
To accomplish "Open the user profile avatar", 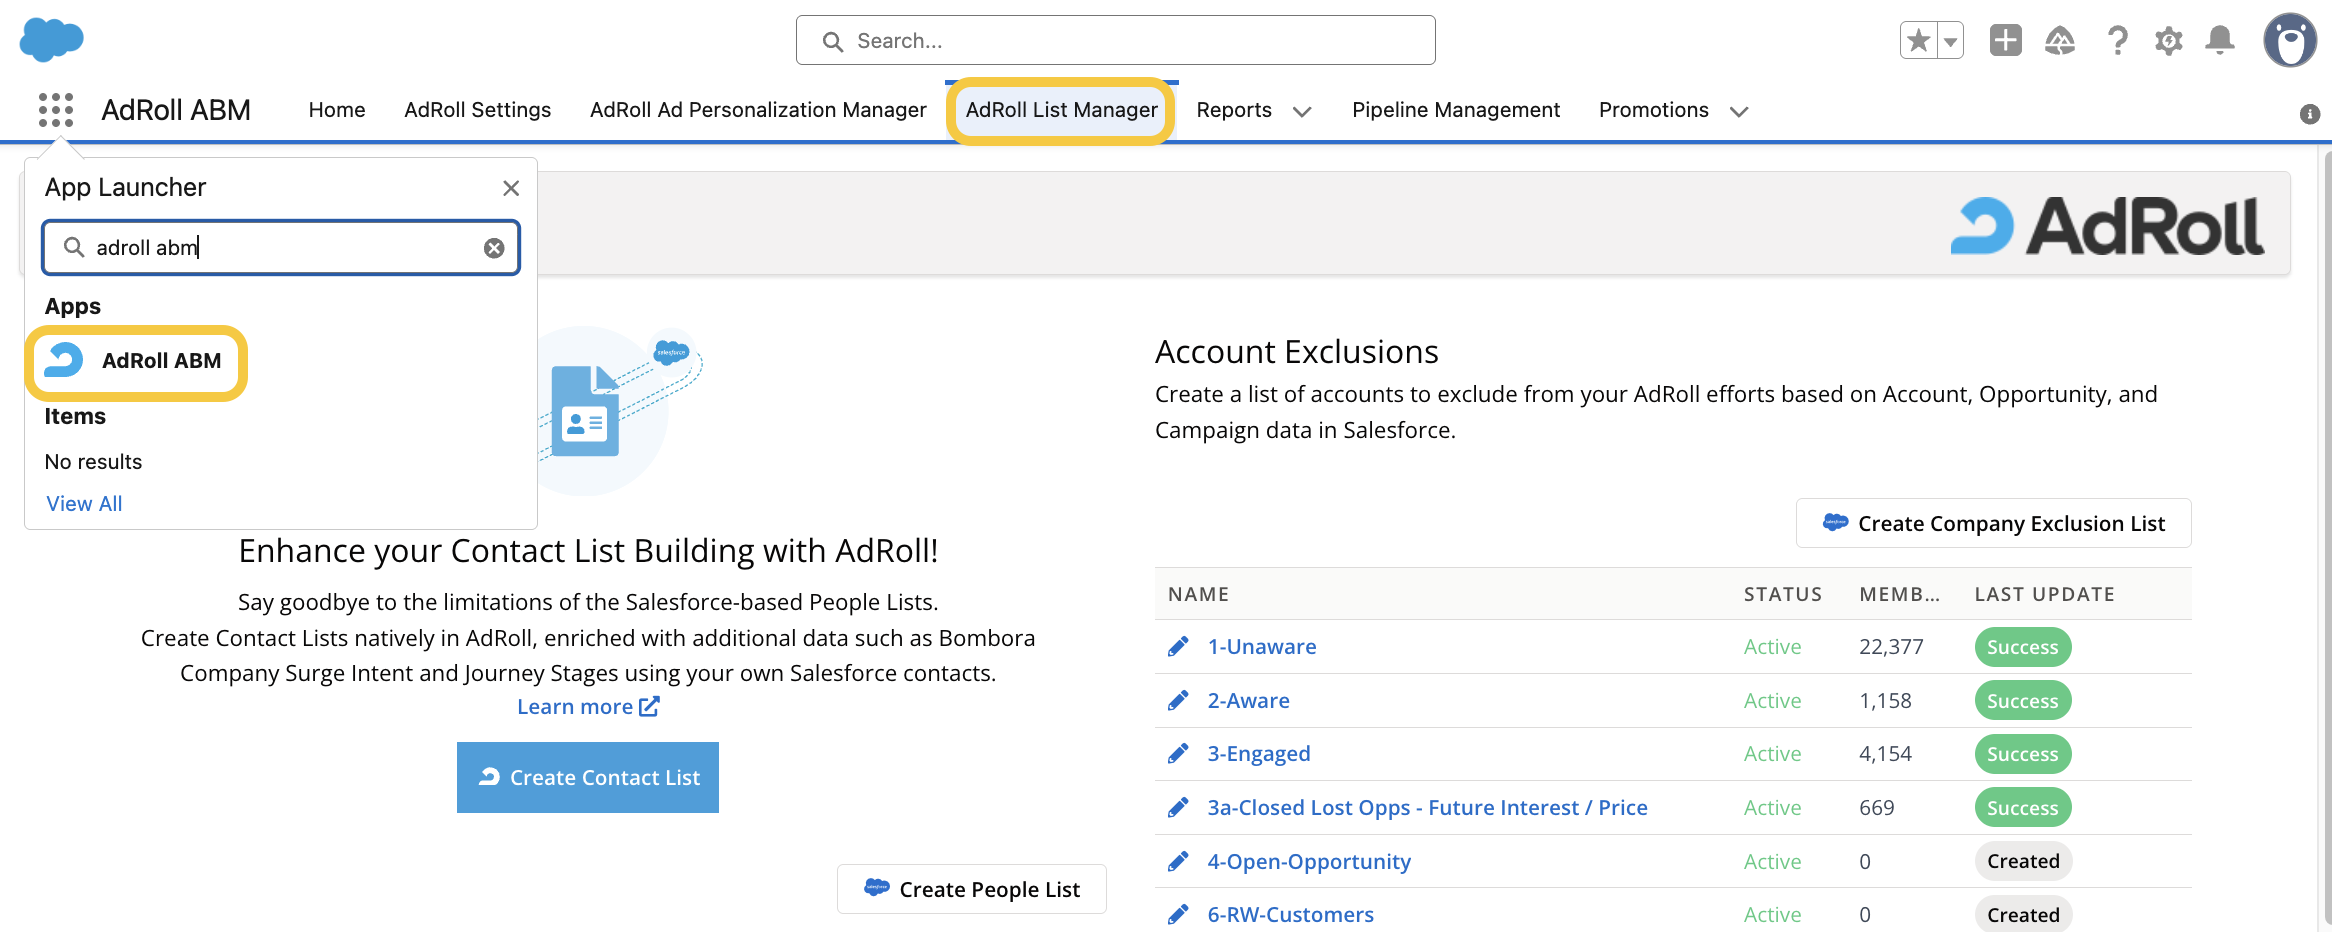I will click(x=2290, y=40).
